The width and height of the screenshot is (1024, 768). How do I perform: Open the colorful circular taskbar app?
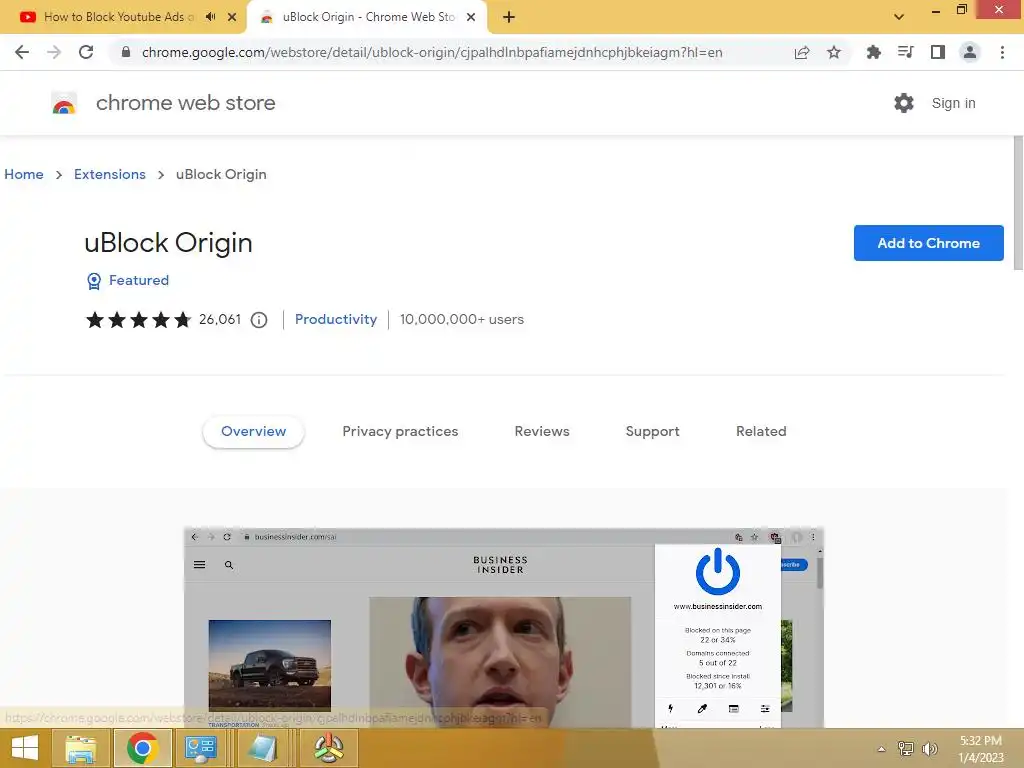328,748
